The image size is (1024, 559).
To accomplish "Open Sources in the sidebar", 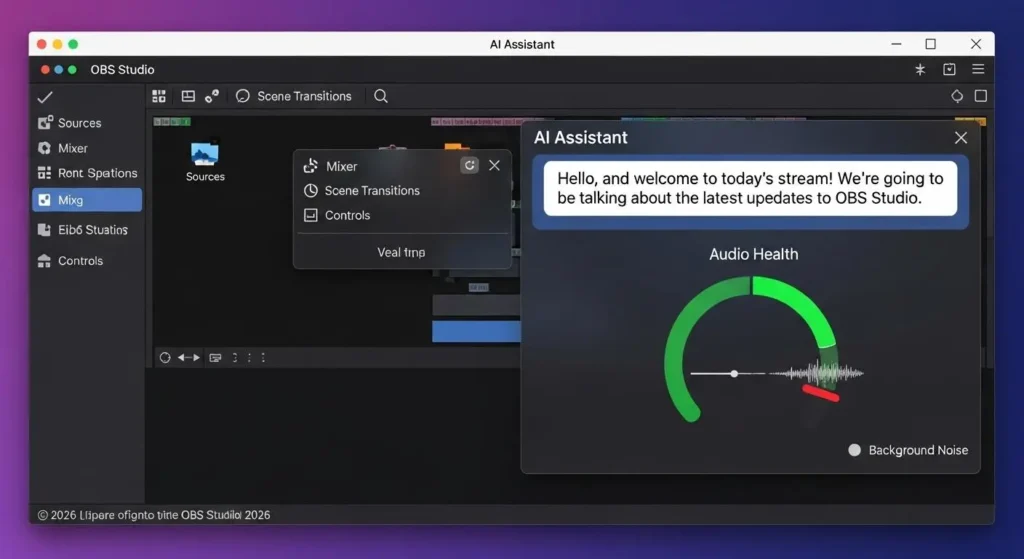I will (x=70, y=123).
